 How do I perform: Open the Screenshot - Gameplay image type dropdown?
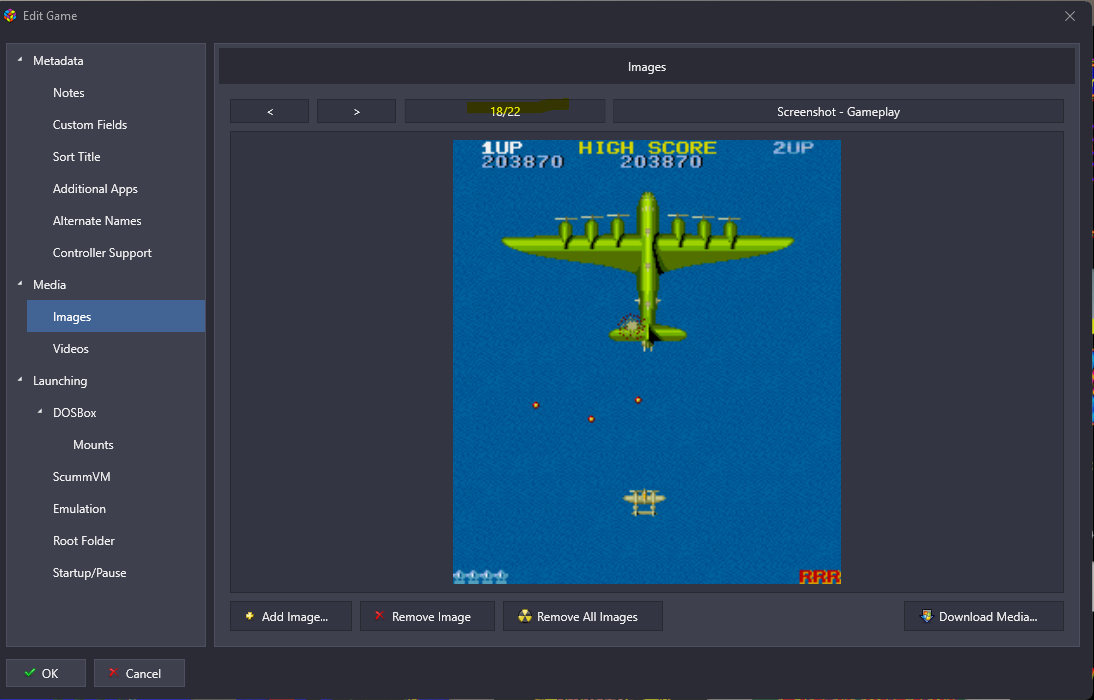coord(838,112)
